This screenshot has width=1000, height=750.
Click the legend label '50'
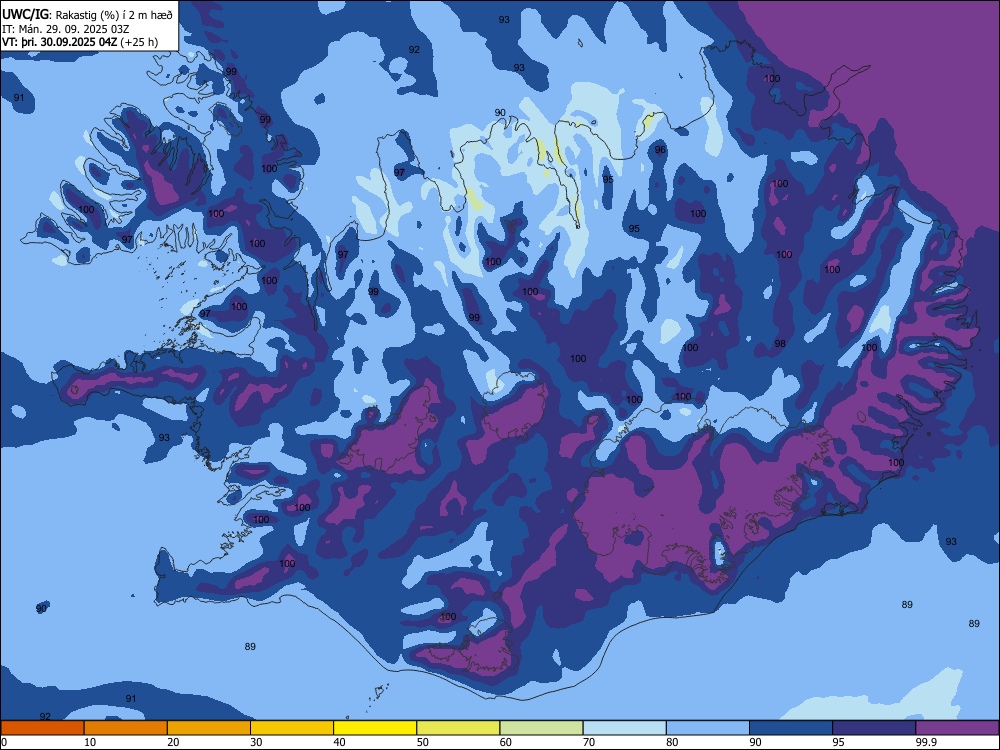(x=423, y=742)
